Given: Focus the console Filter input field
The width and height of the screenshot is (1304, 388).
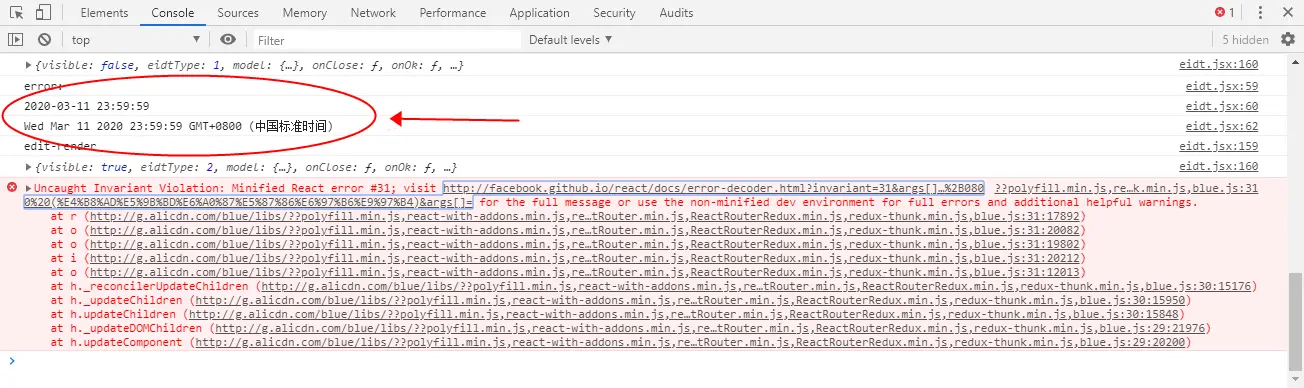Looking at the screenshot, I should pos(386,40).
